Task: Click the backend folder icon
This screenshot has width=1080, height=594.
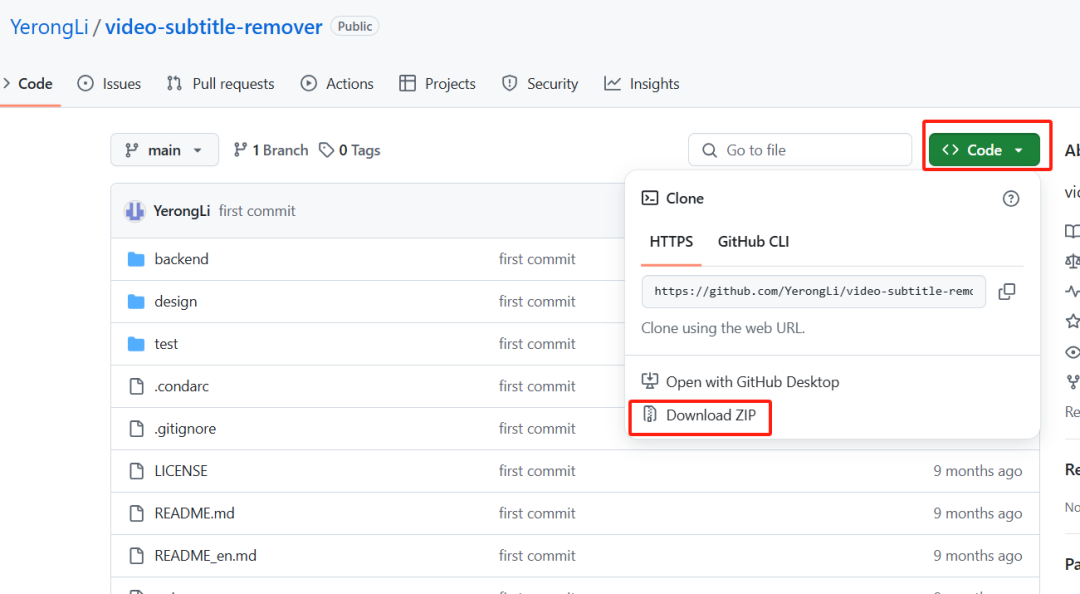Action: click(136, 259)
